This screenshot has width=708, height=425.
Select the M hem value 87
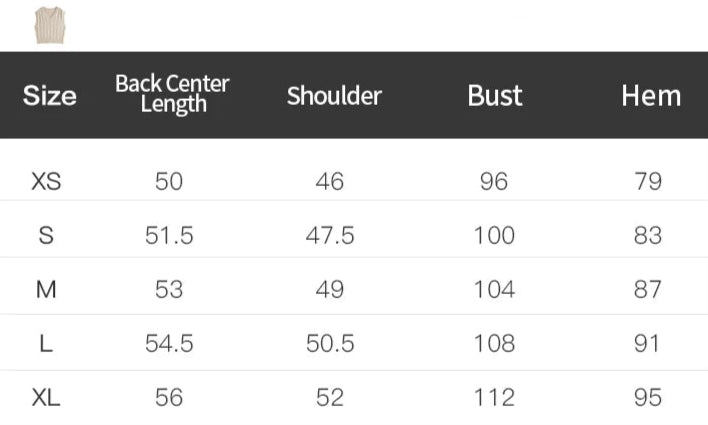[x=648, y=290]
